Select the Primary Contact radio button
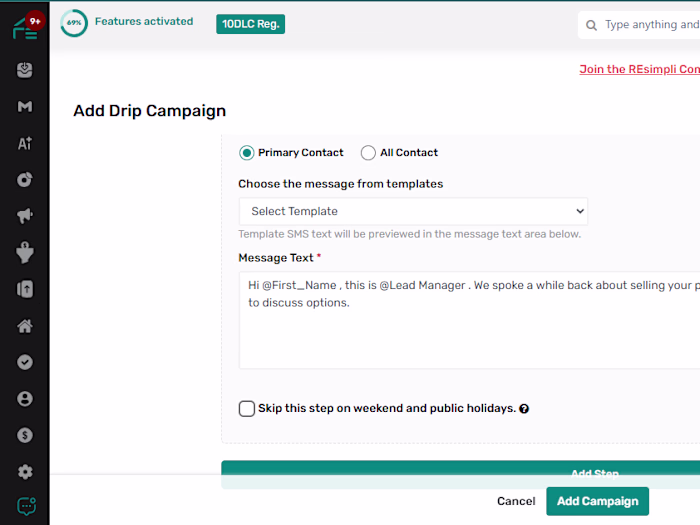This screenshot has height=525, width=700. coord(246,153)
